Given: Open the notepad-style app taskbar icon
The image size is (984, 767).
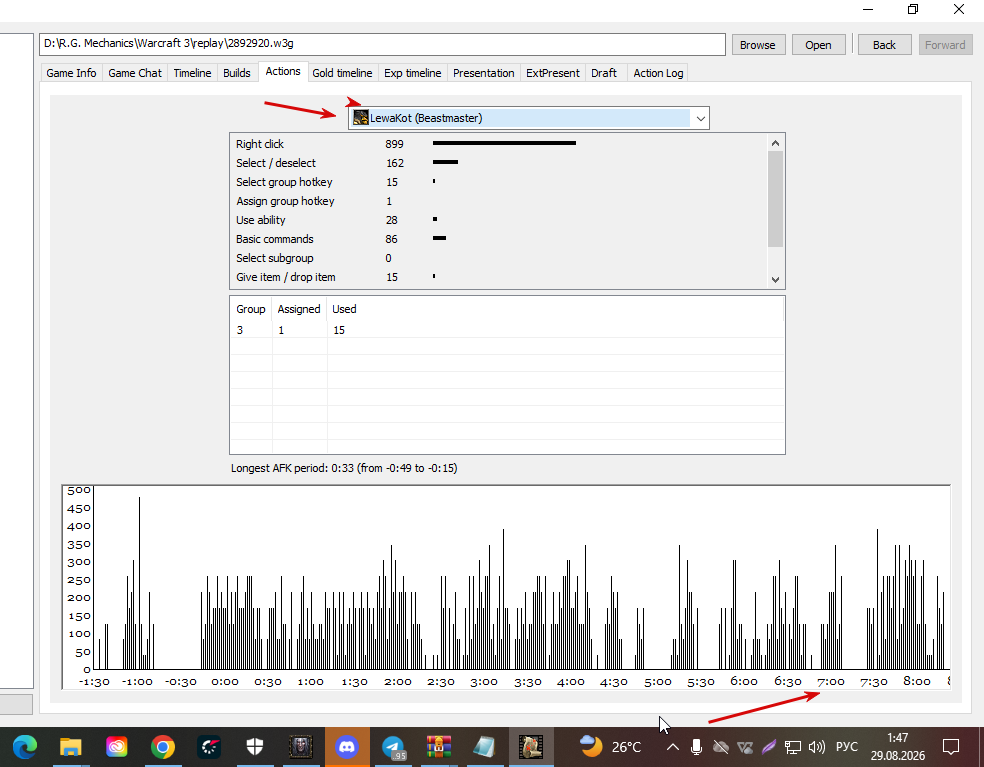Looking at the screenshot, I should [x=484, y=747].
